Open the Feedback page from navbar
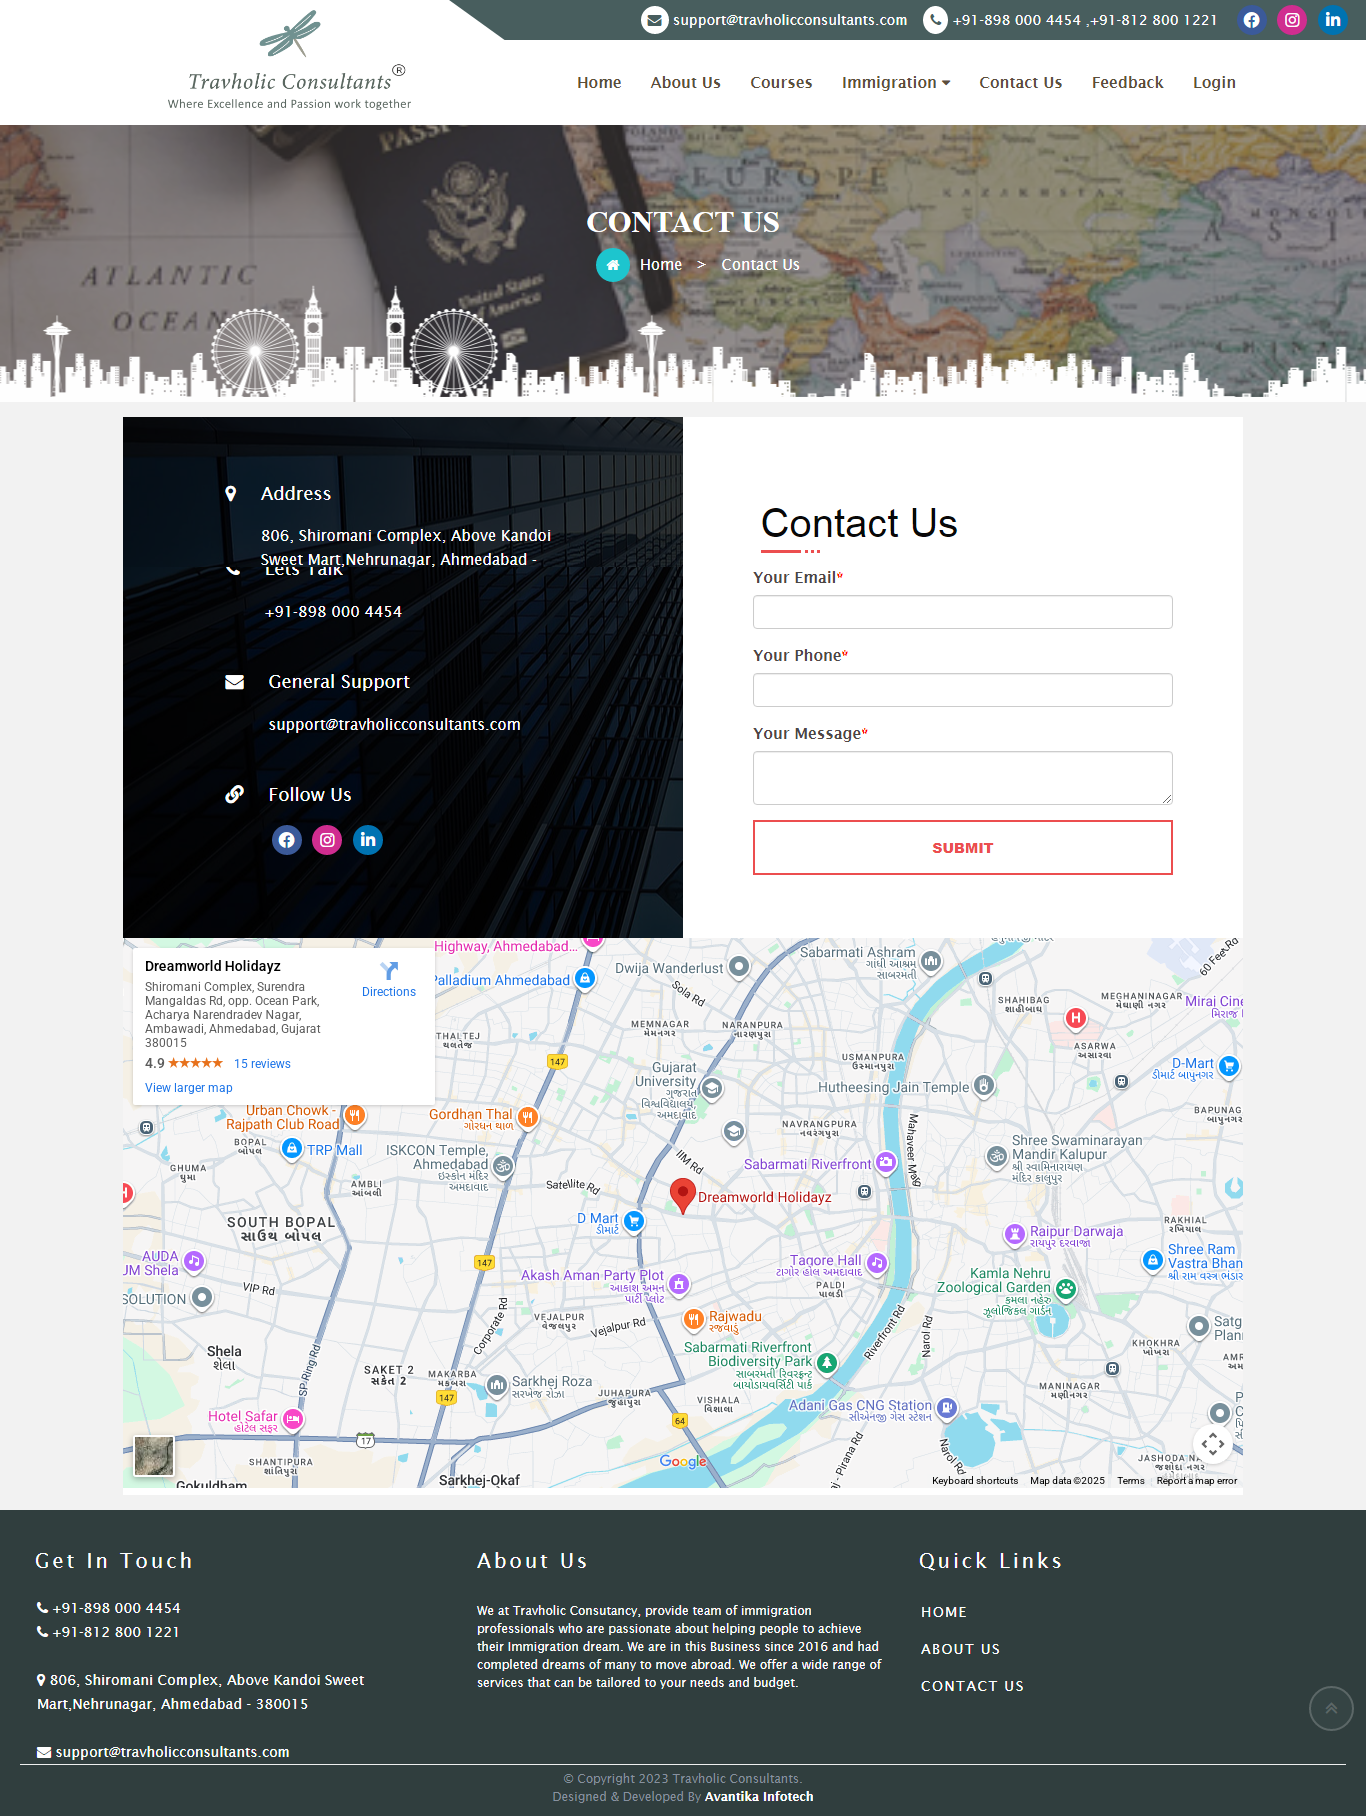 (1127, 83)
